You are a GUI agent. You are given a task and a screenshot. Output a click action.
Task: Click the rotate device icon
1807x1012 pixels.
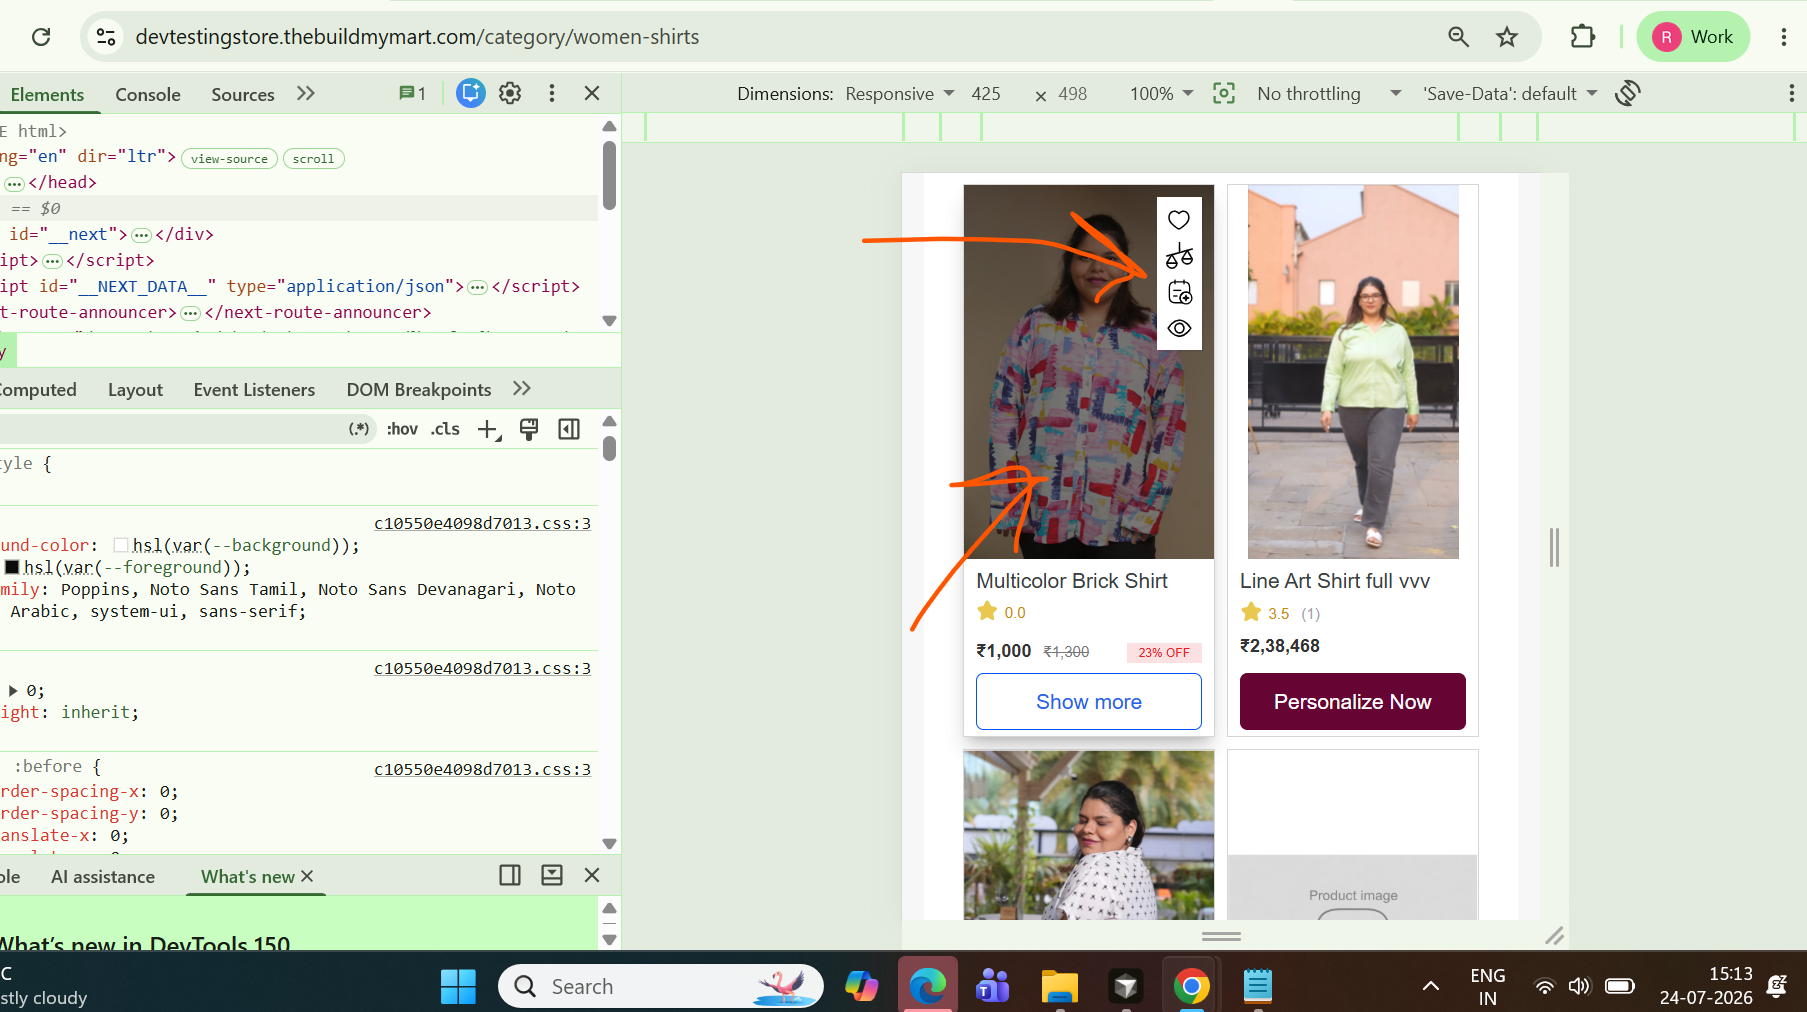(x=1628, y=93)
